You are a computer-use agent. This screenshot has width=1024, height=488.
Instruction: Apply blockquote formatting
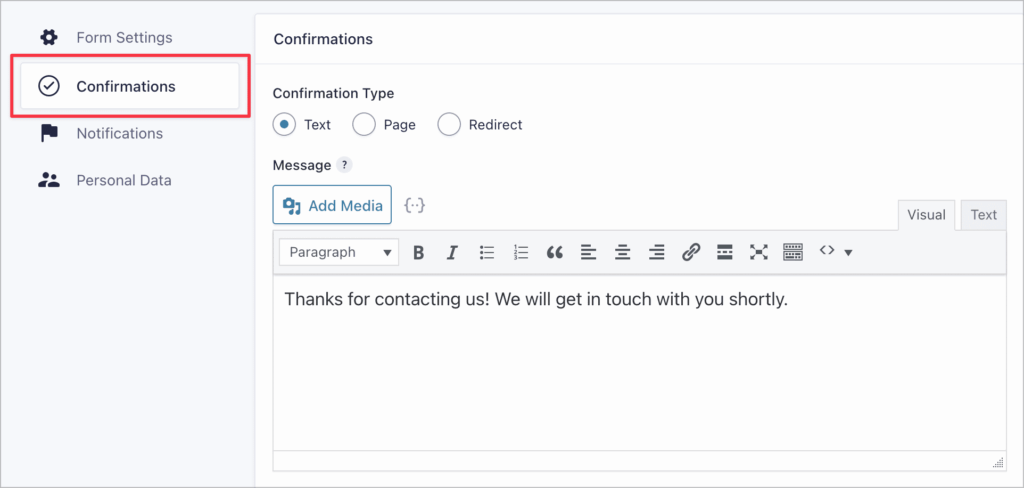[555, 253]
